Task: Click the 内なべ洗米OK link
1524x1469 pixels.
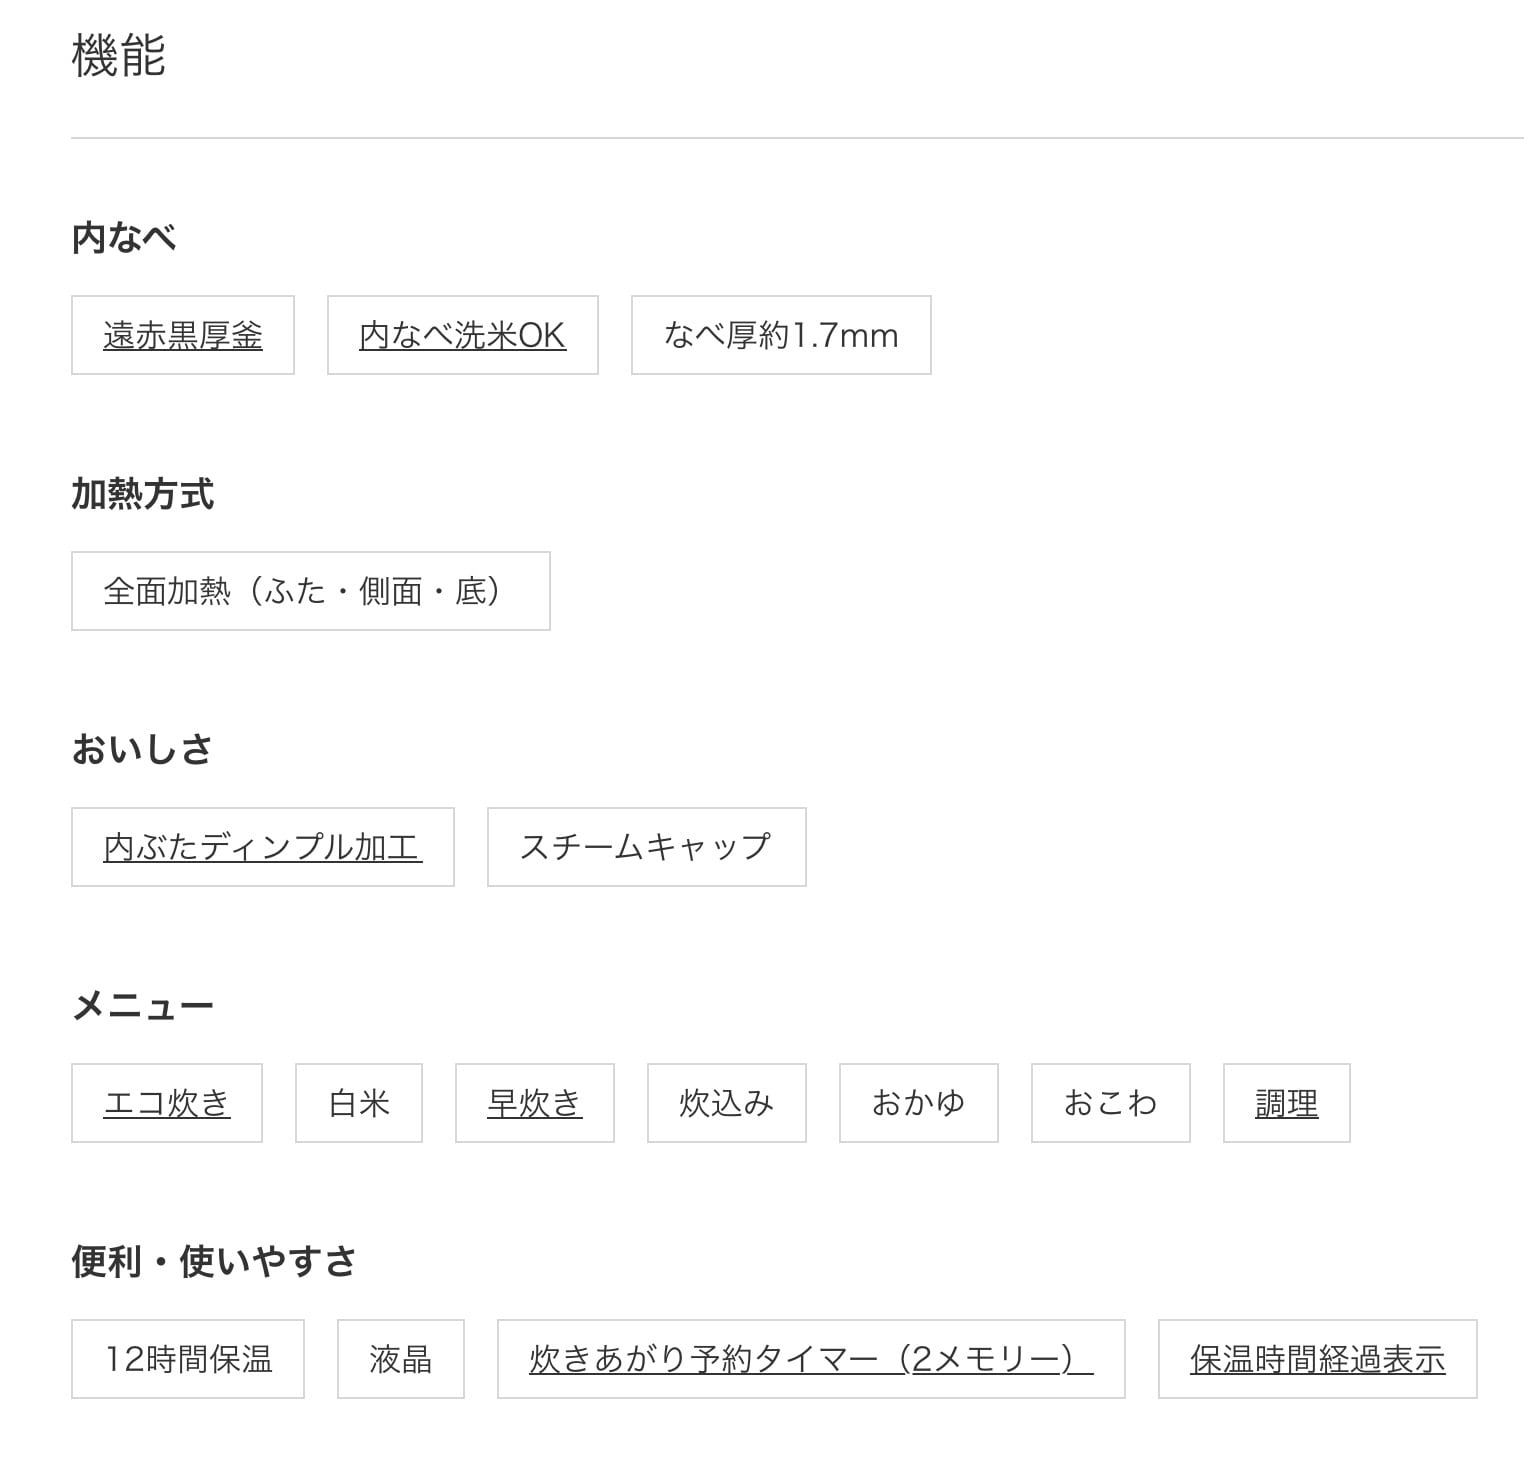Action: [462, 336]
